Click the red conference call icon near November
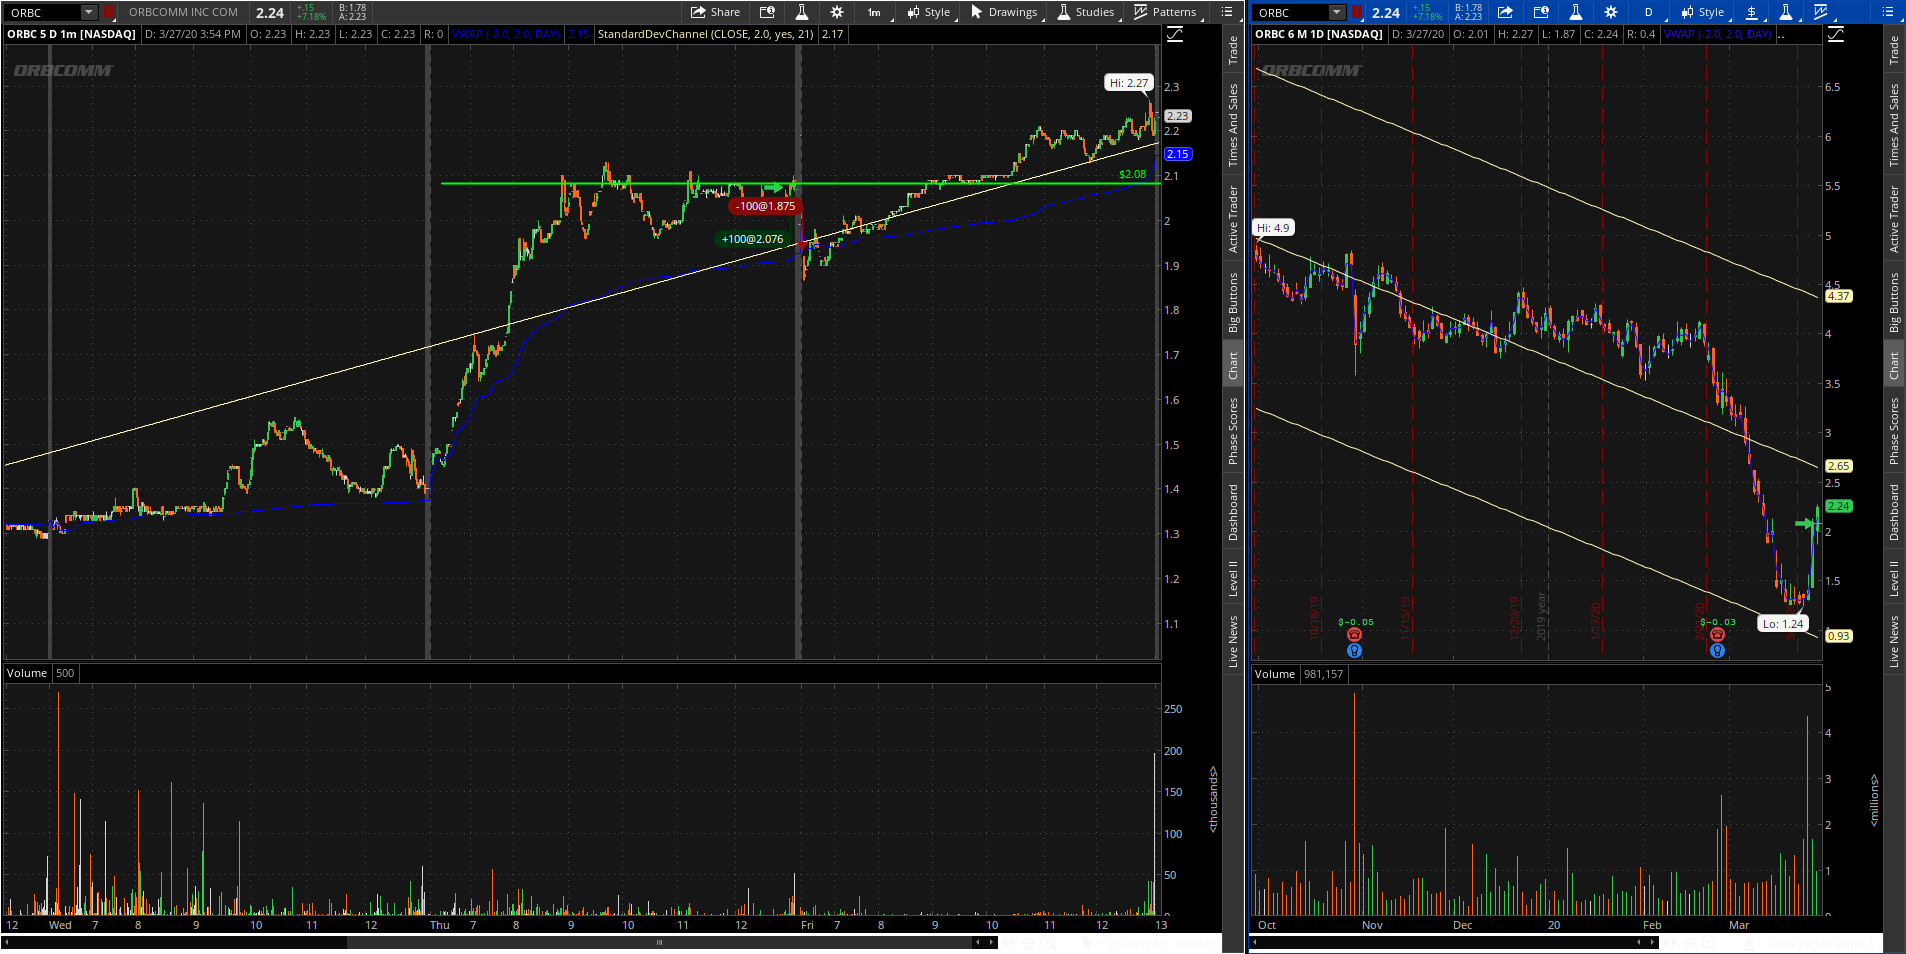The image size is (1906, 954). coord(1355,635)
